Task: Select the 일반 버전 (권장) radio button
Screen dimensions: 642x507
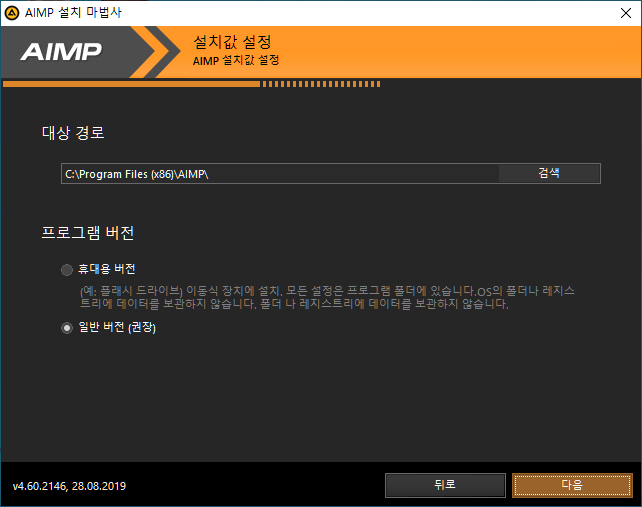Action: coord(67,328)
